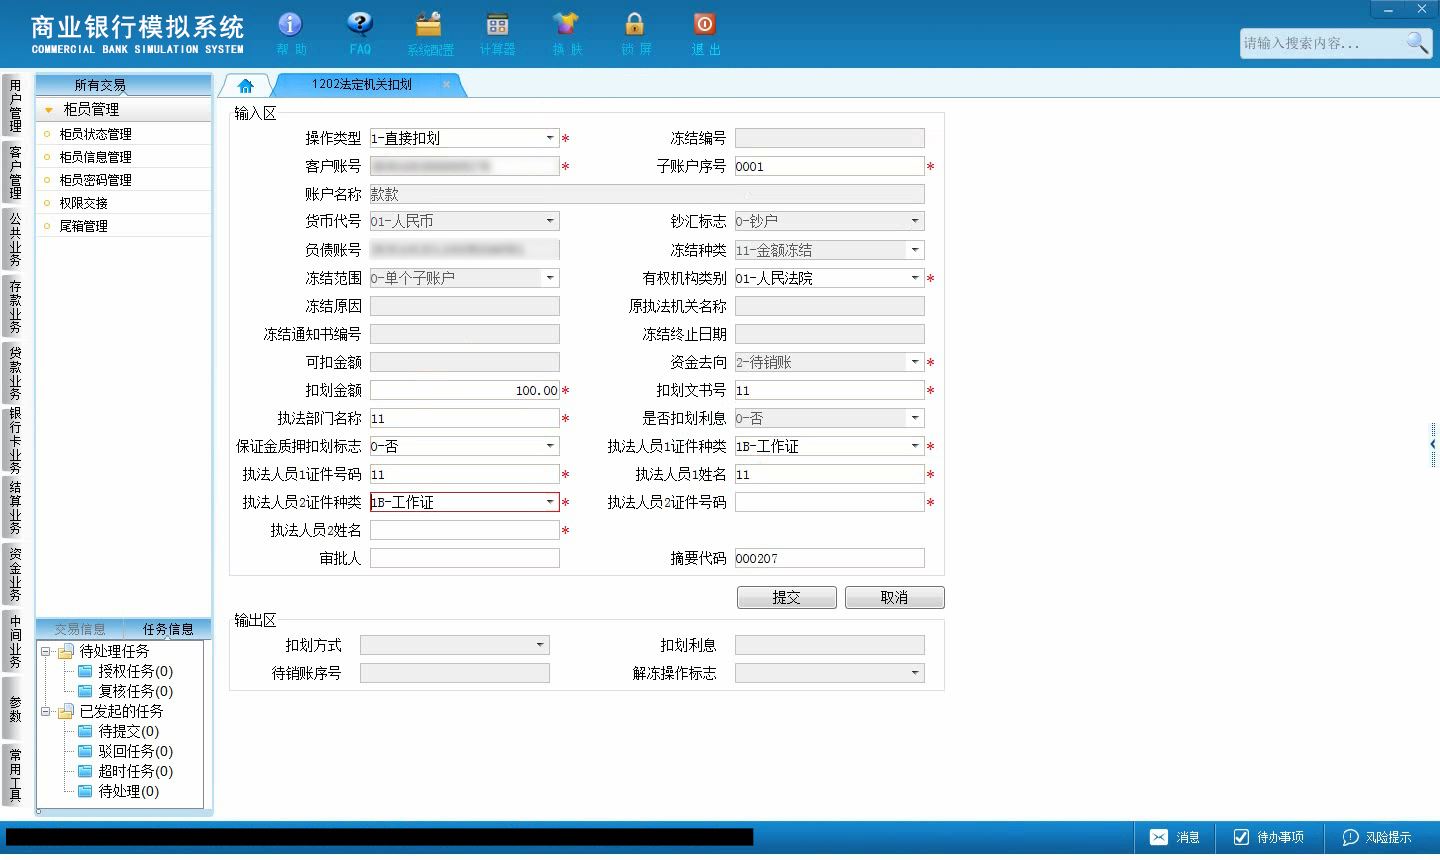Open the FAQ toolbar icon

(360, 33)
